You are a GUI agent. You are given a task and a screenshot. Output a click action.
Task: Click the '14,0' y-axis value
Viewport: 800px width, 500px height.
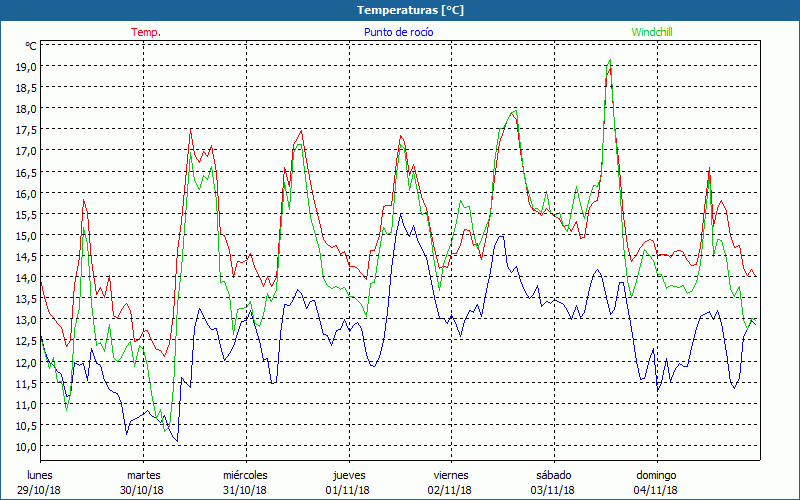(x=27, y=278)
